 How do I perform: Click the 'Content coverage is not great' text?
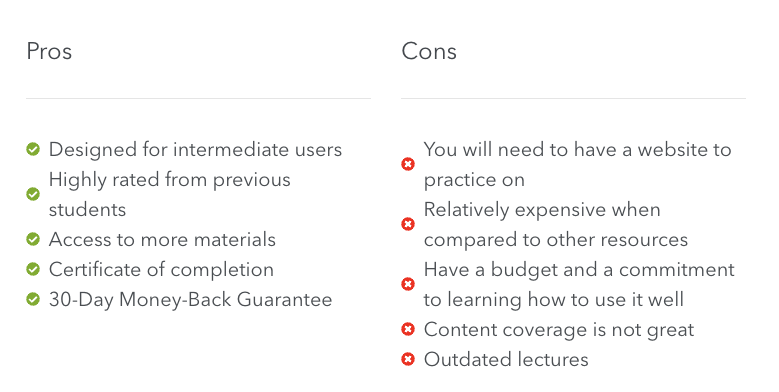(559, 330)
